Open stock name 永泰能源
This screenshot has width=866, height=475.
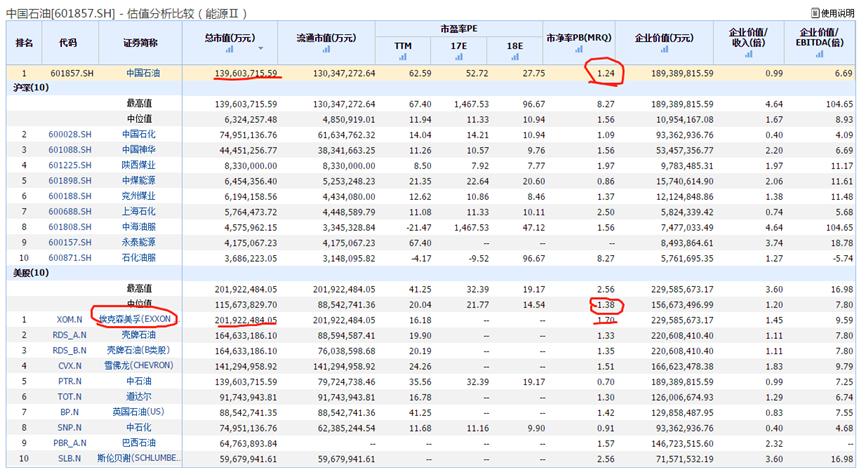pos(139,242)
